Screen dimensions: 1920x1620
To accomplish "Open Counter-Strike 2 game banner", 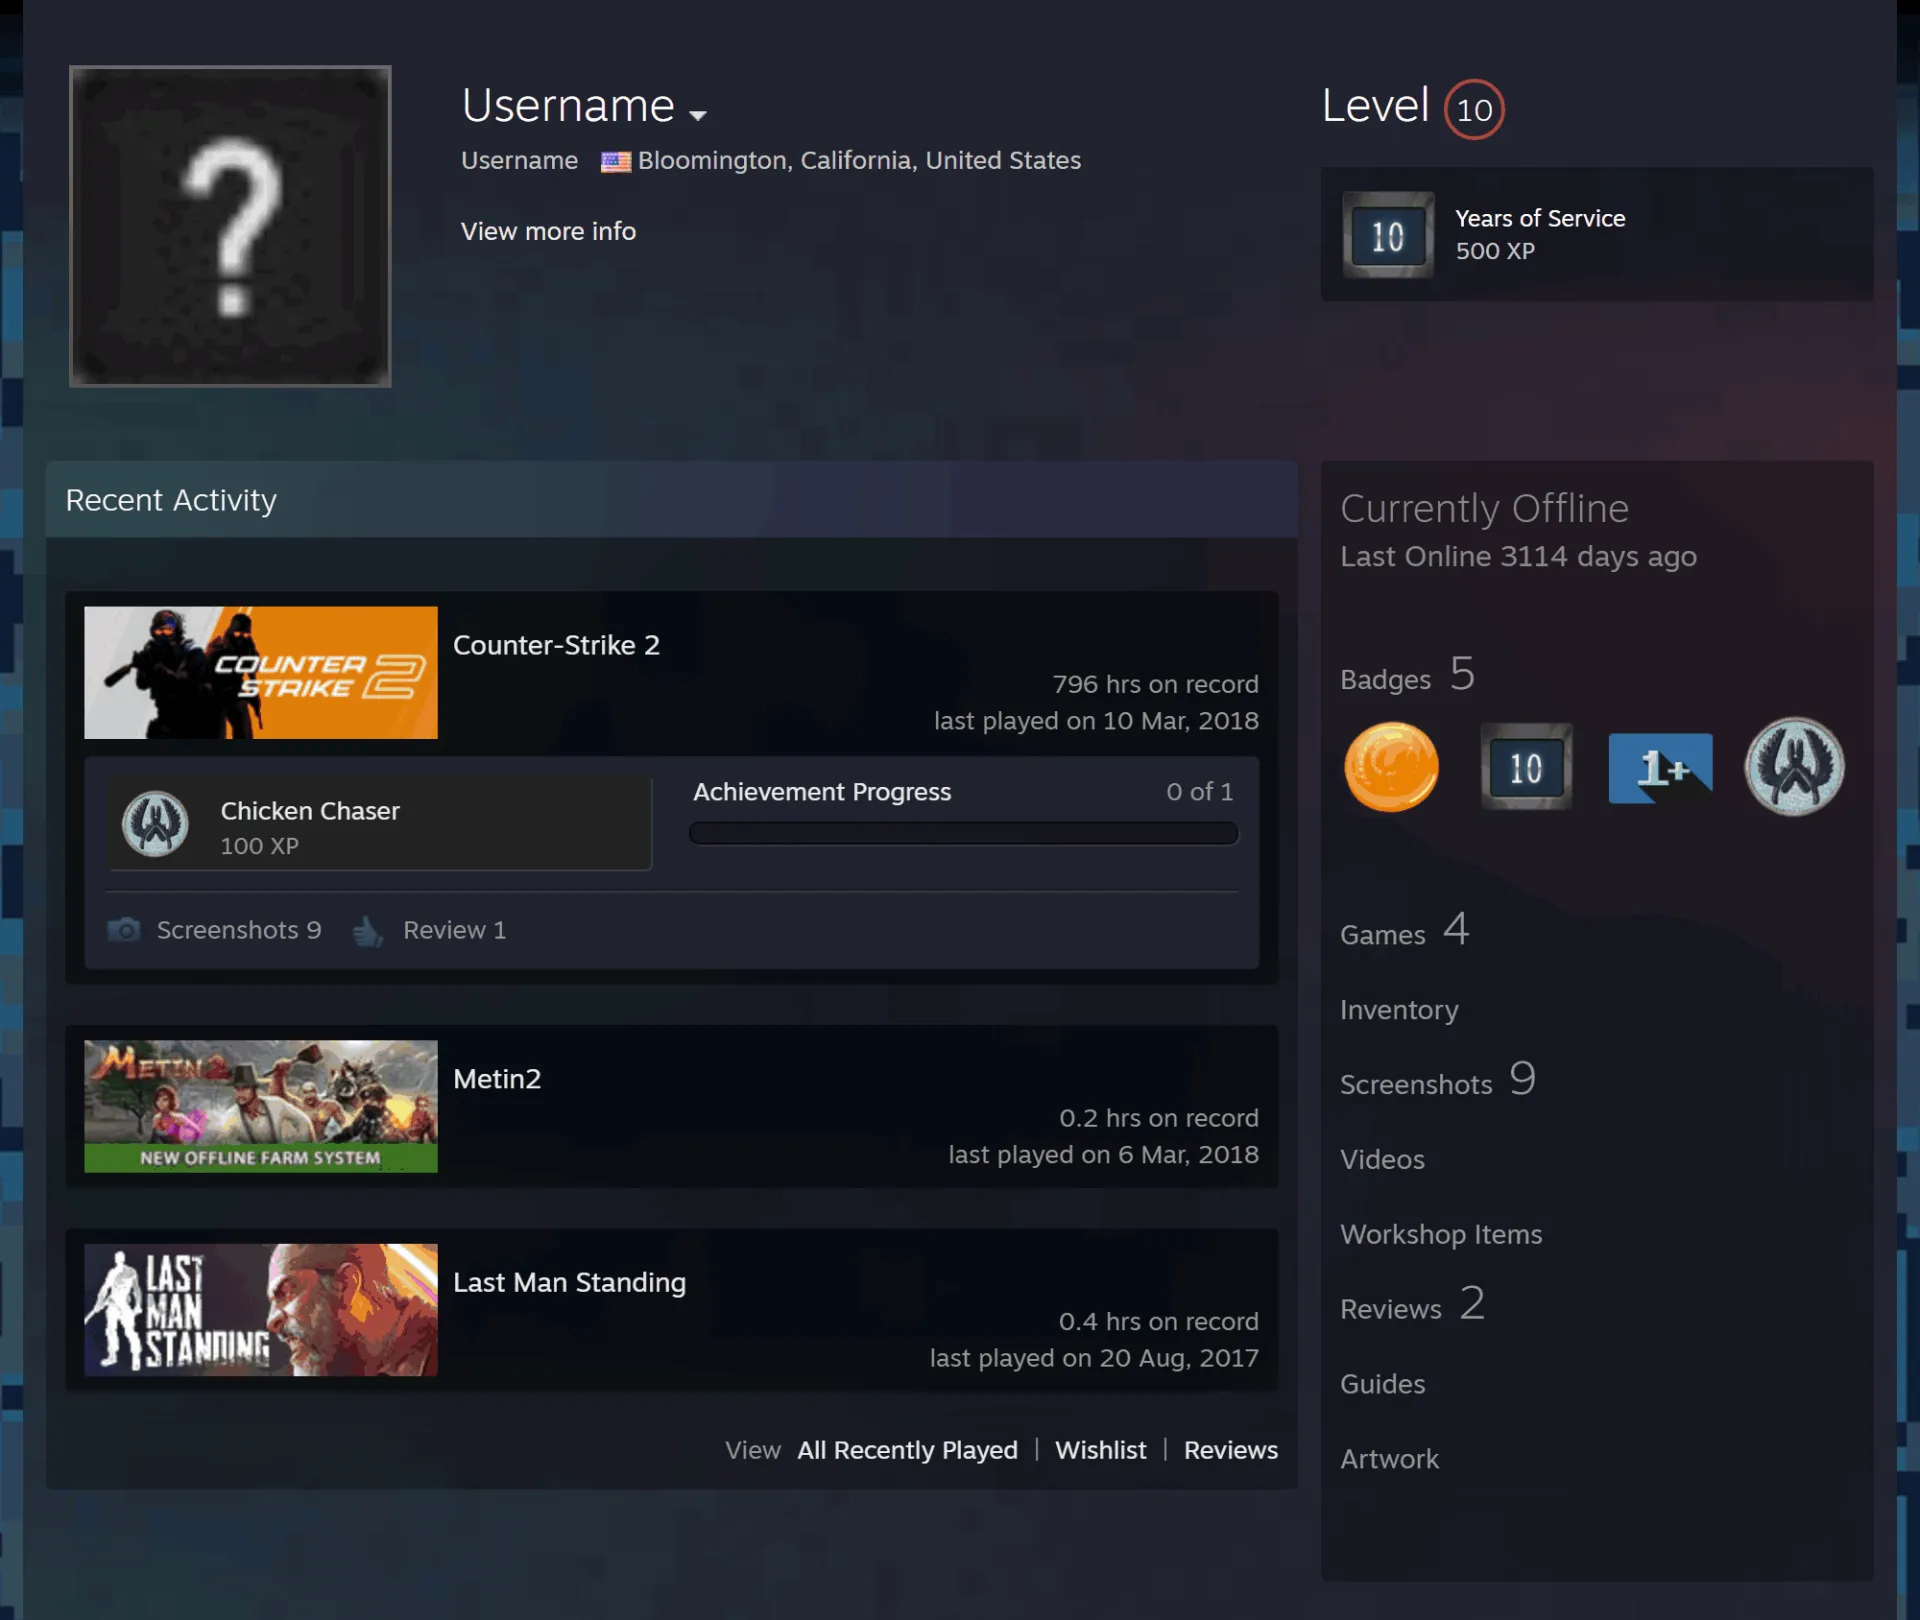I will click(x=261, y=673).
